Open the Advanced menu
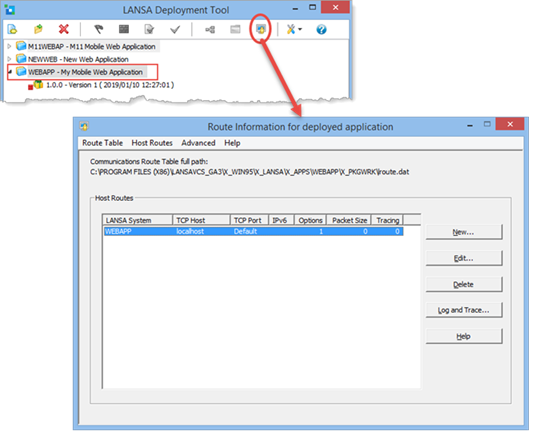 pos(198,143)
